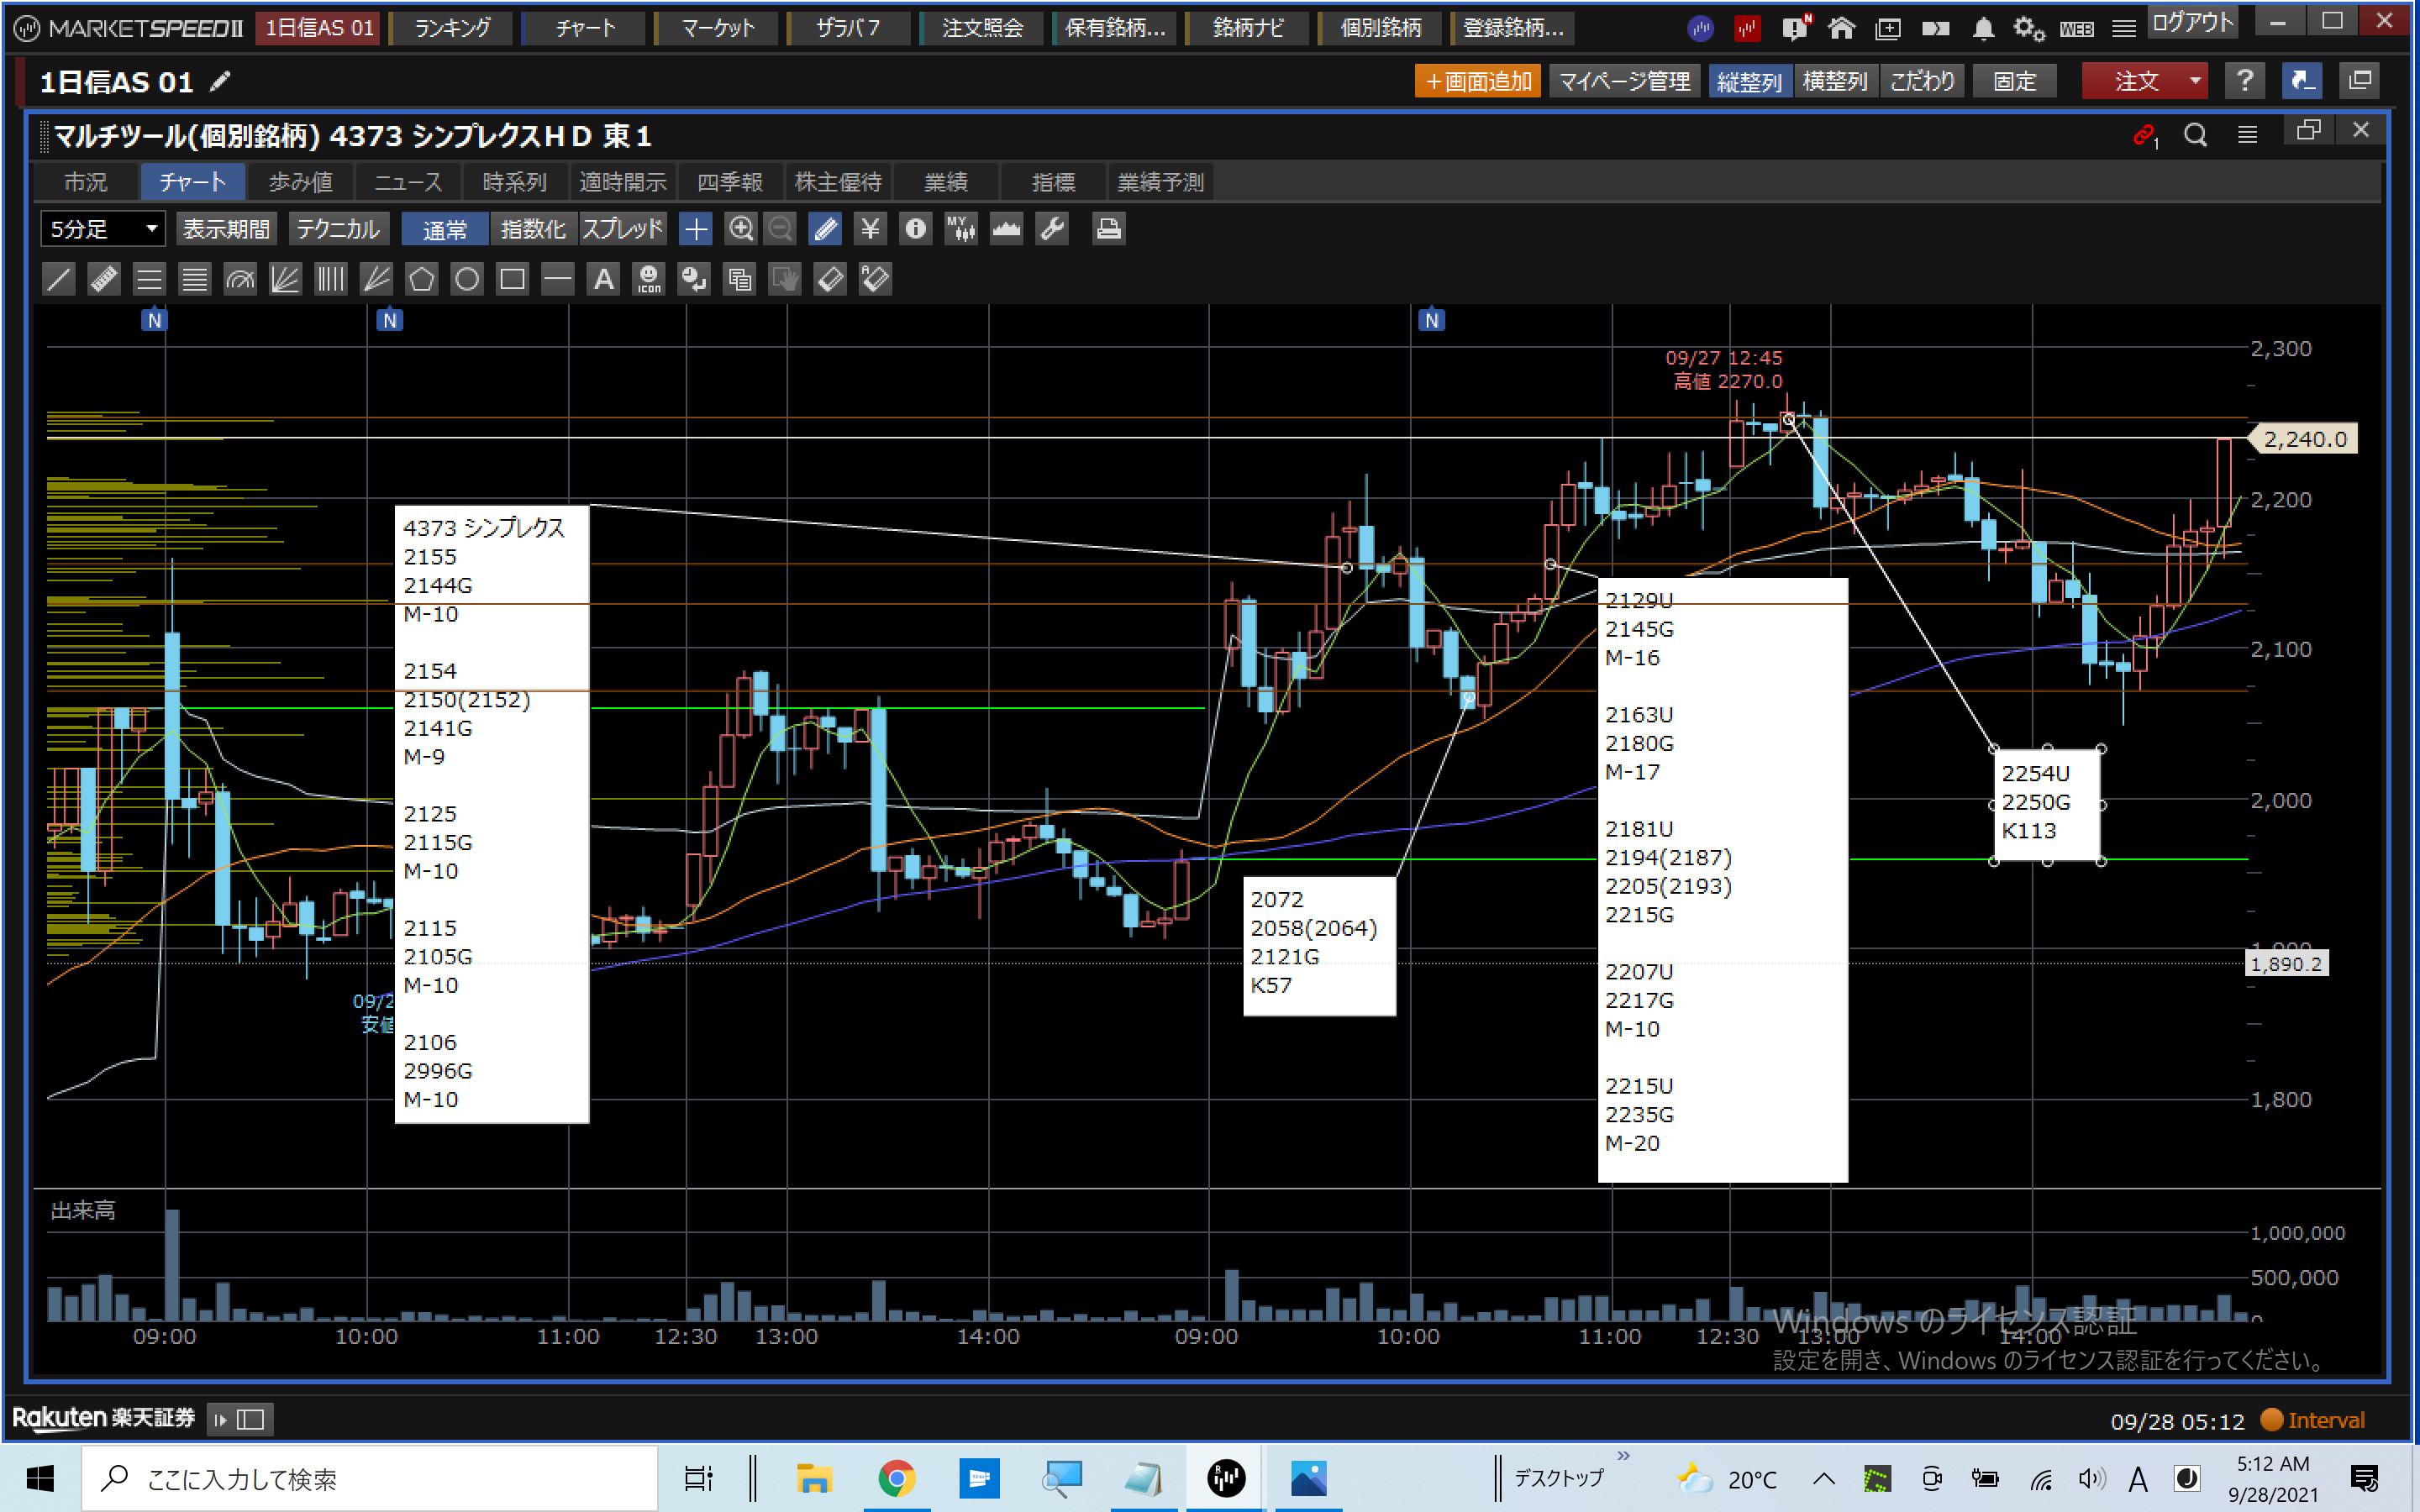Expand the 注文 order dropdown arrow
2420x1512 pixels.
pyautogui.click(x=2195, y=81)
